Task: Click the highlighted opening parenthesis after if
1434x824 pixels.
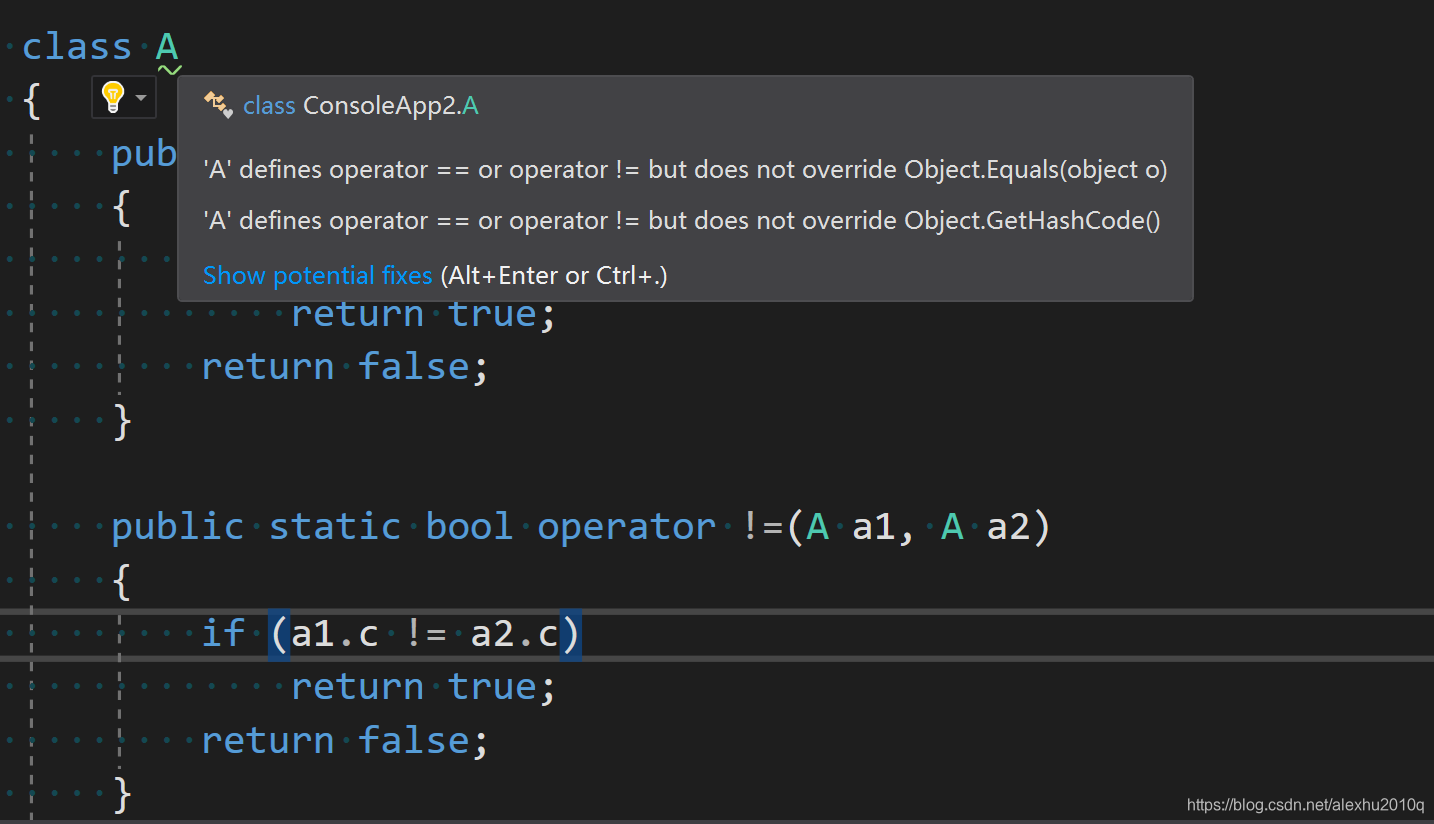Action: click(279, 634)
